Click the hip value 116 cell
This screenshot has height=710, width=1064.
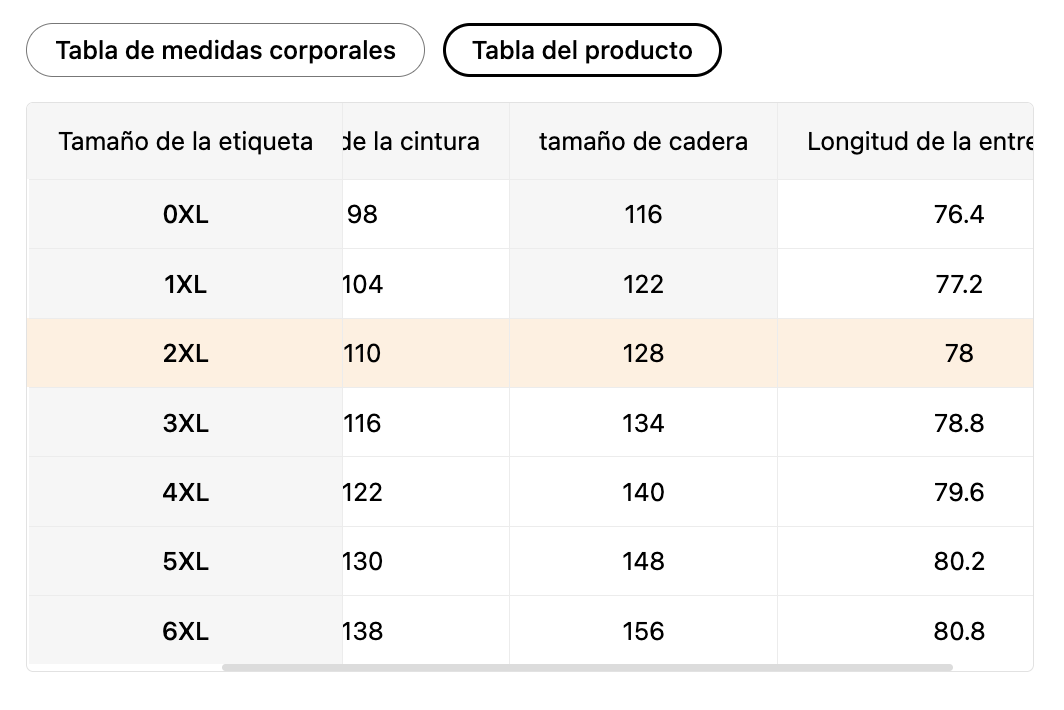tap(643, 214)
